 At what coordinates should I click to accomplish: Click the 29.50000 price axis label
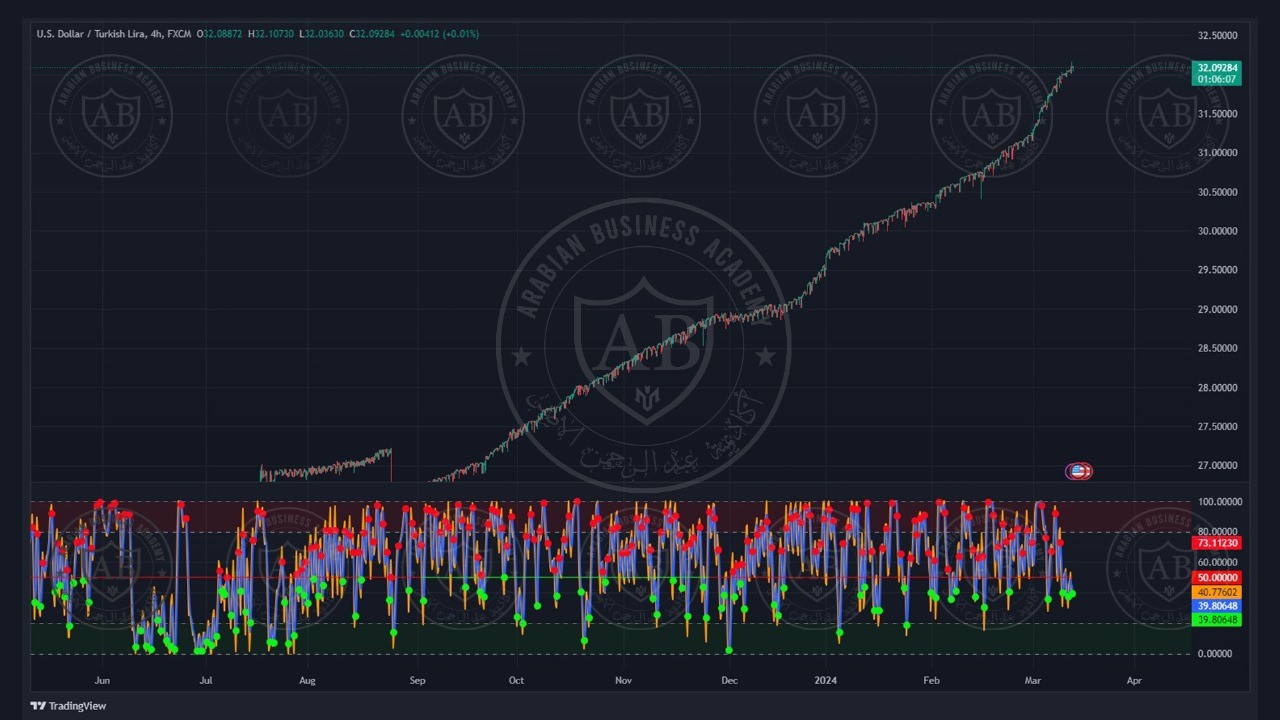[1217, 270]
